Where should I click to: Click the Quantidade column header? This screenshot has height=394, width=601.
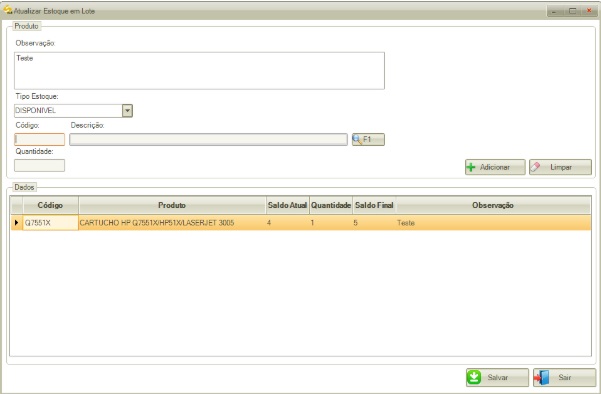point(331,205)
